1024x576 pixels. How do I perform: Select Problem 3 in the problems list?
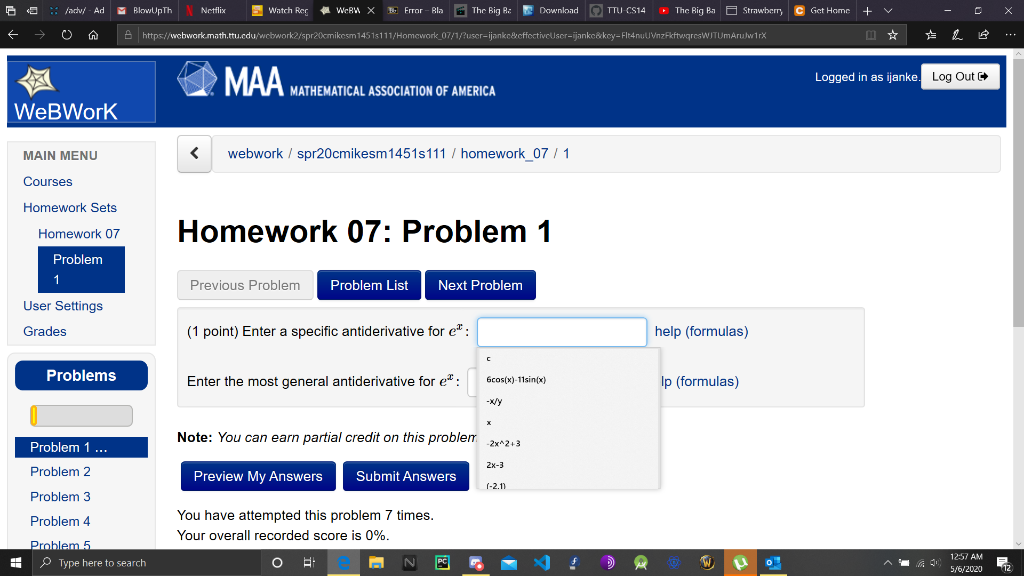point(60,496)
